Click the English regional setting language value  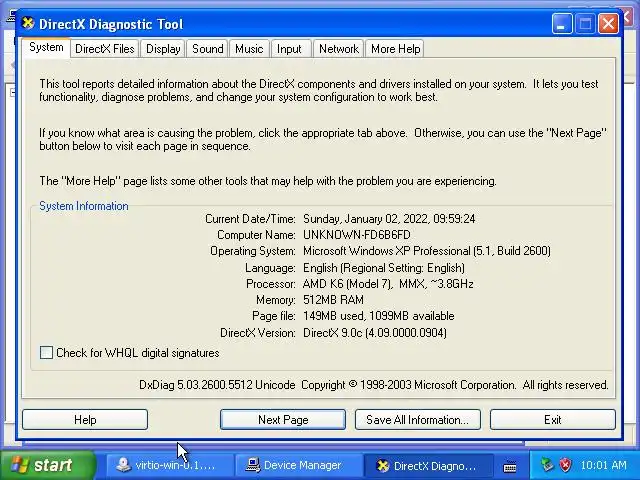click(x=384, y=268)
